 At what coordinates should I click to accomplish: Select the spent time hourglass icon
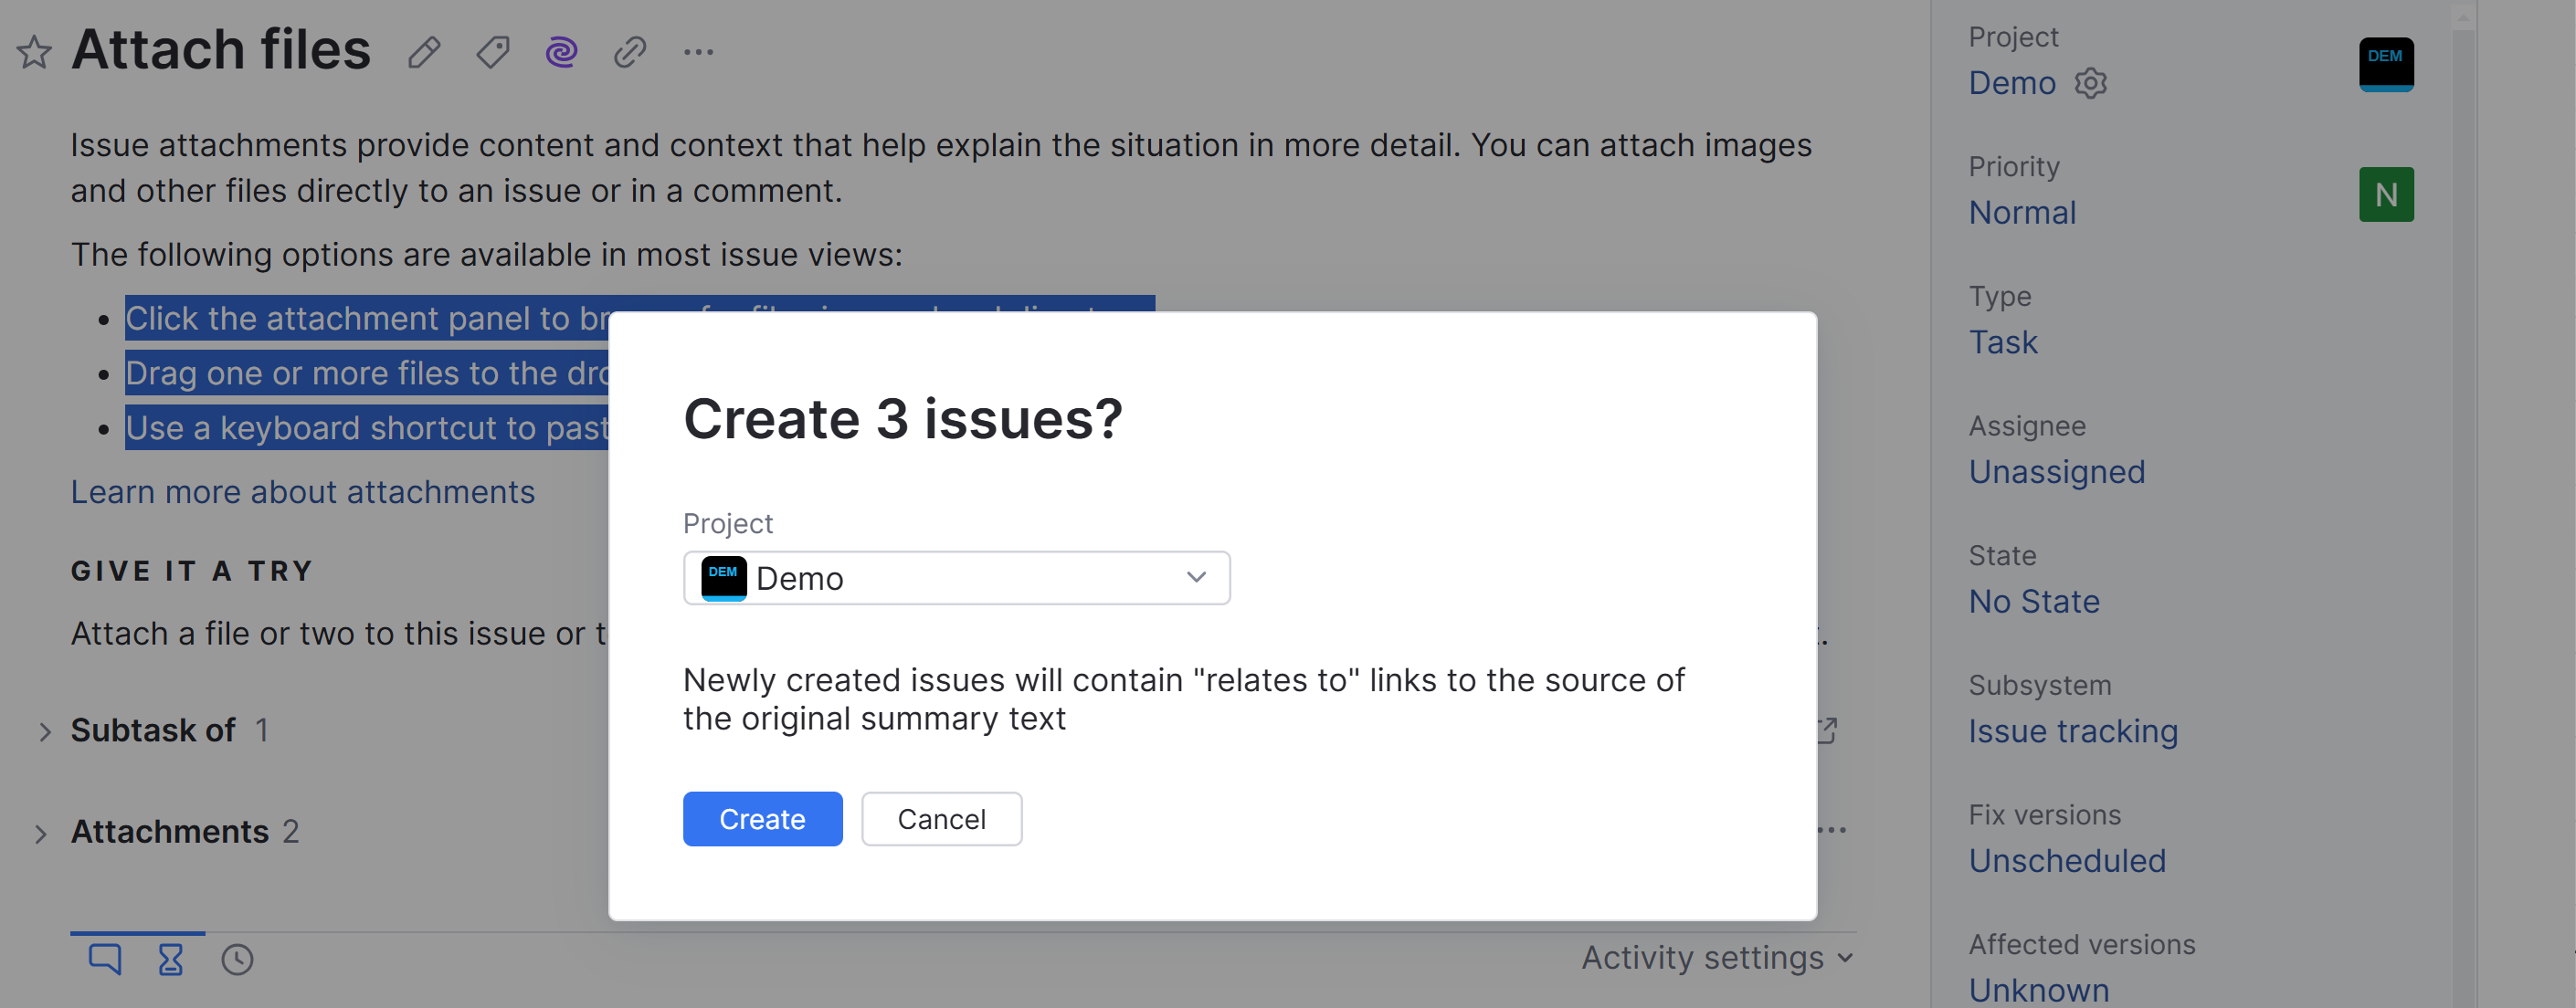click(170, 958)
